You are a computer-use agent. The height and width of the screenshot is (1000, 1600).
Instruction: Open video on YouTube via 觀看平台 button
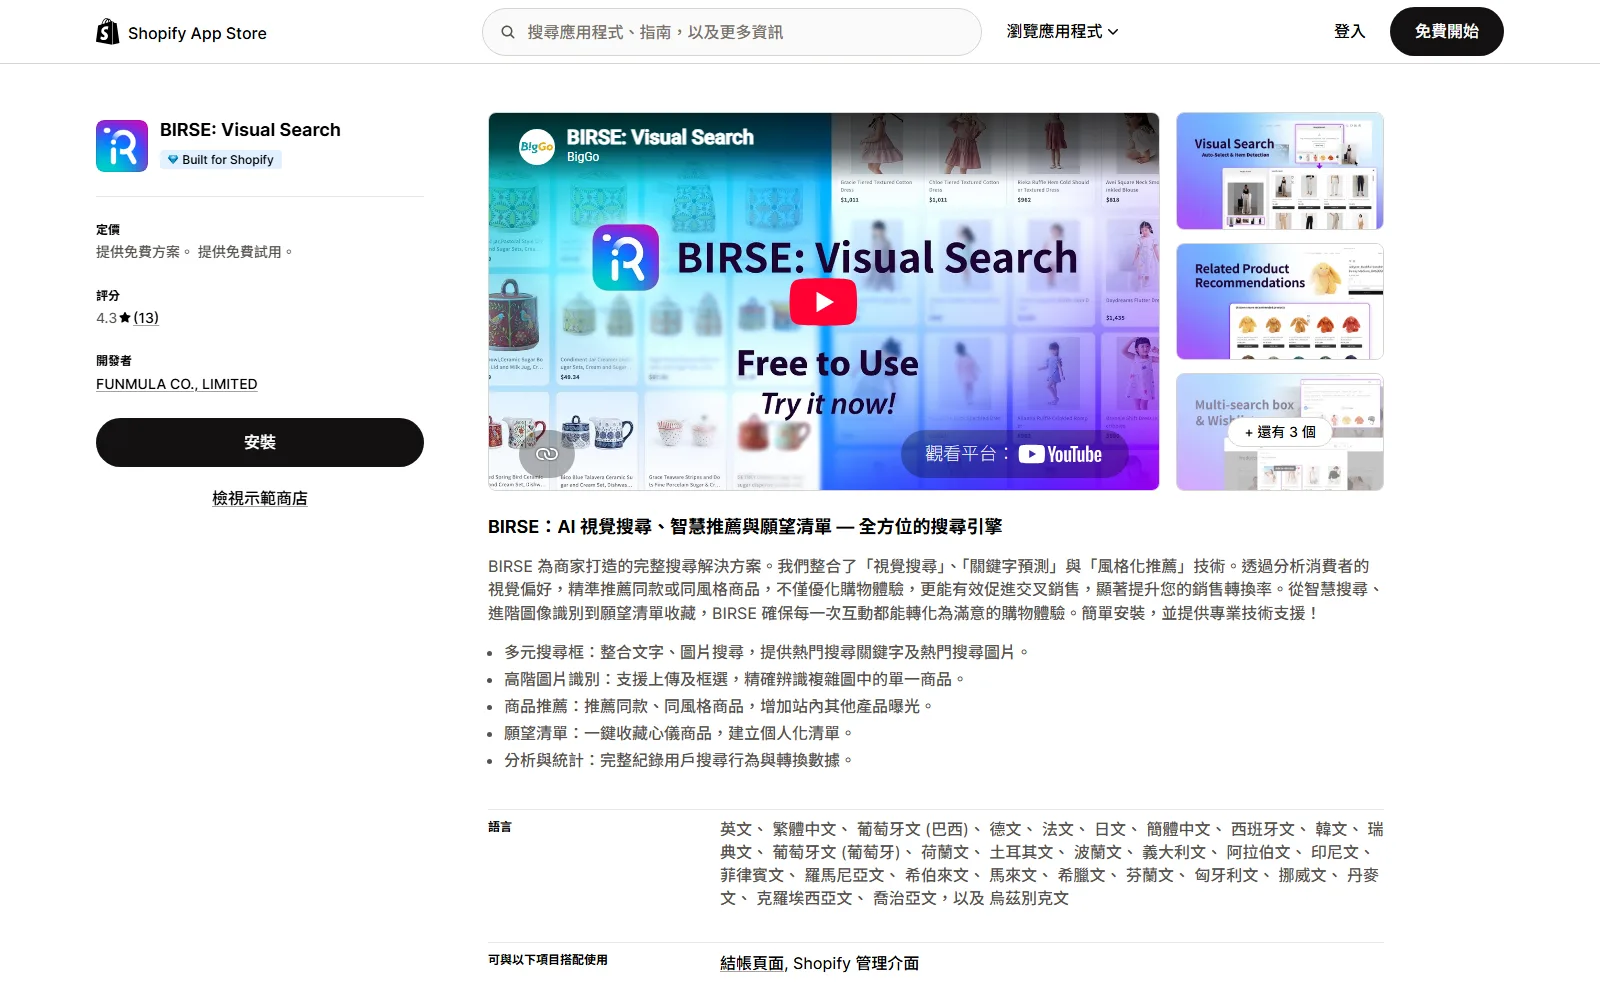coord(1015,454)
